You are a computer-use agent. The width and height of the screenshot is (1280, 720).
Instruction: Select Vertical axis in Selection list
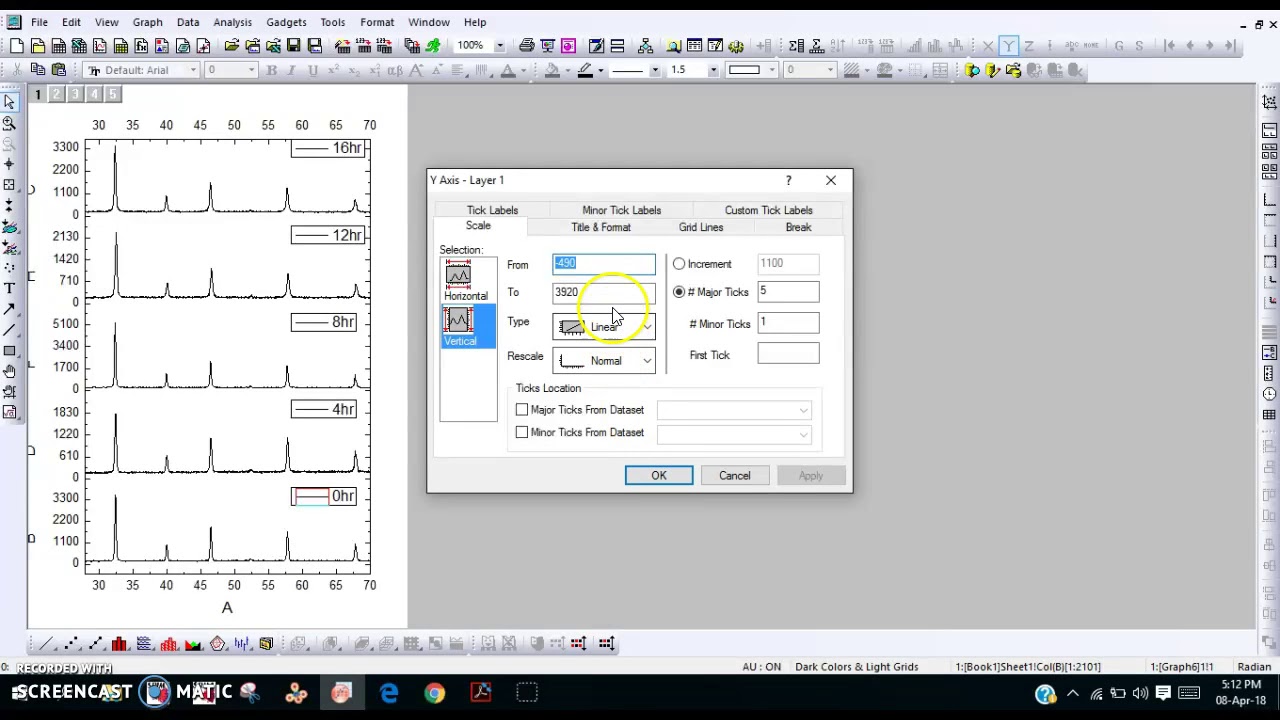tap(466, 327)
